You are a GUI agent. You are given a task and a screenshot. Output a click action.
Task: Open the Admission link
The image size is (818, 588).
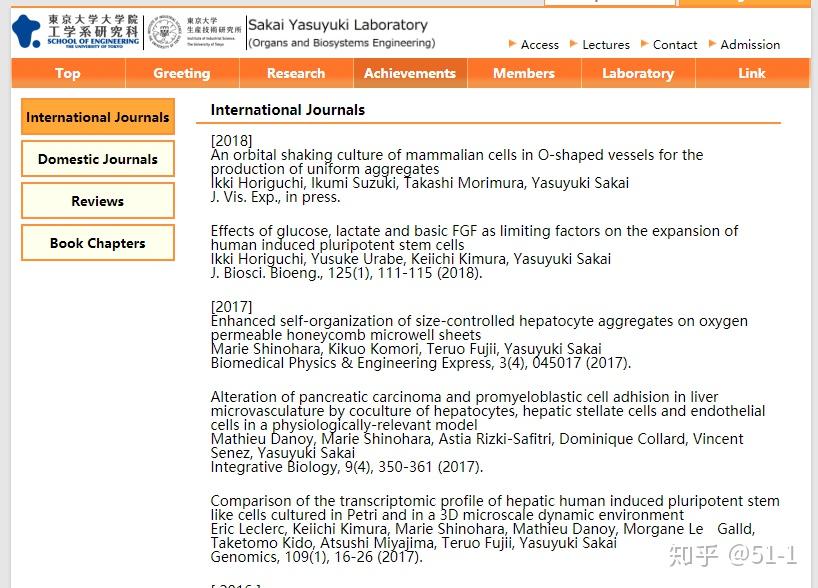pos(750,45)
